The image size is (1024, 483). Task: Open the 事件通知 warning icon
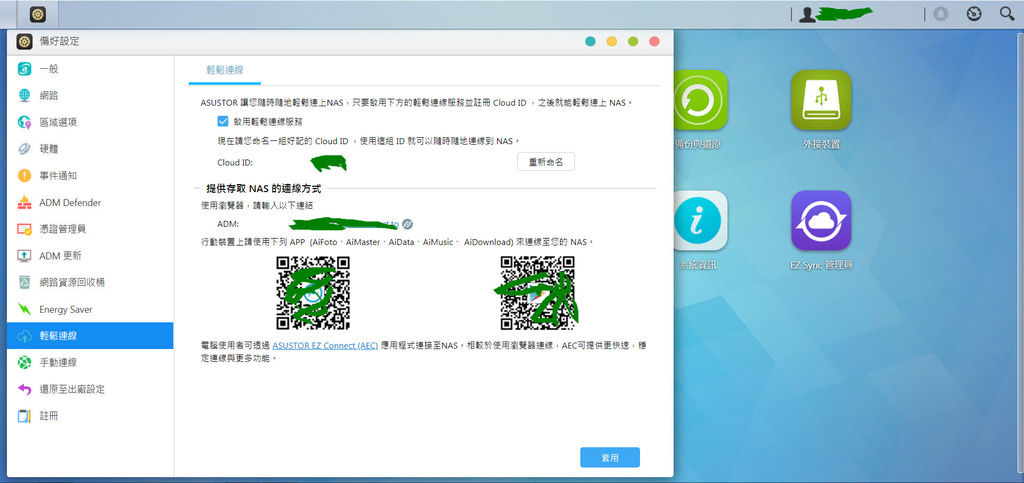(25, 176)
